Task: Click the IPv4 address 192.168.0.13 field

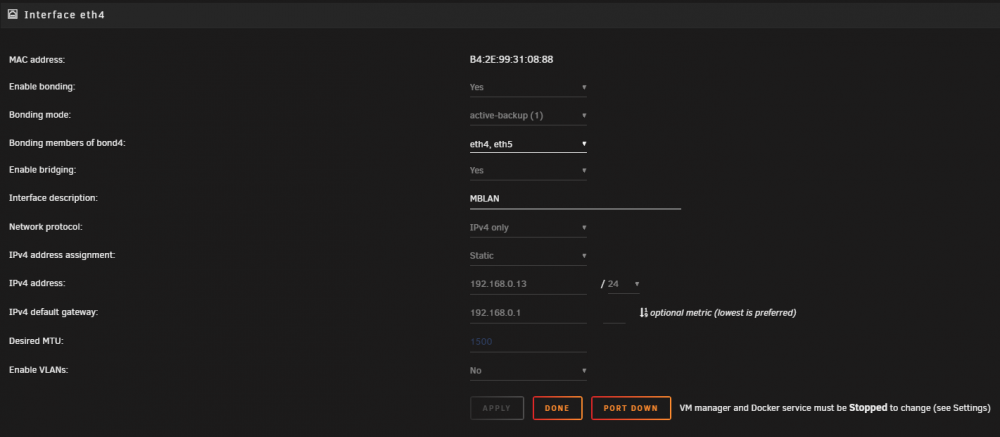Action: [x=528, y=285]
